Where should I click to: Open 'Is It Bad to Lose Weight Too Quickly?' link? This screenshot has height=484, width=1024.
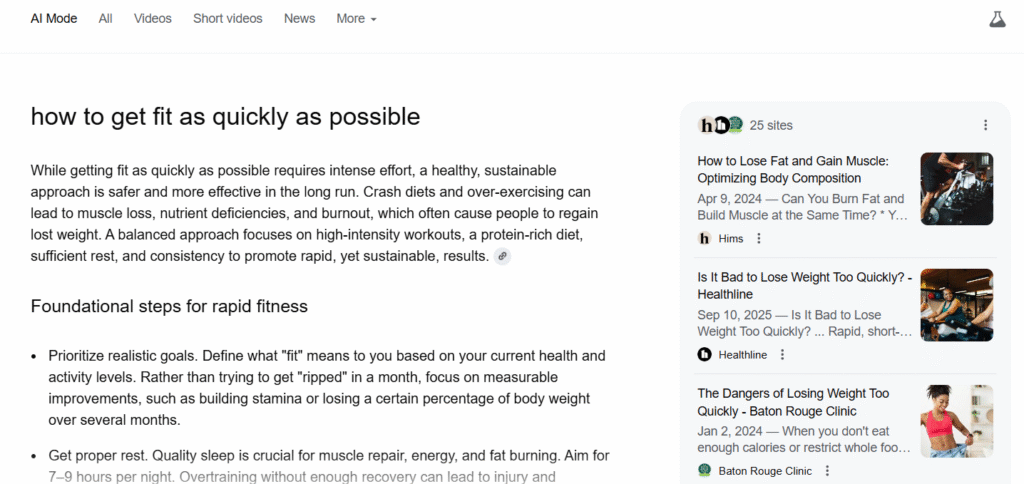tap(804, 285)
